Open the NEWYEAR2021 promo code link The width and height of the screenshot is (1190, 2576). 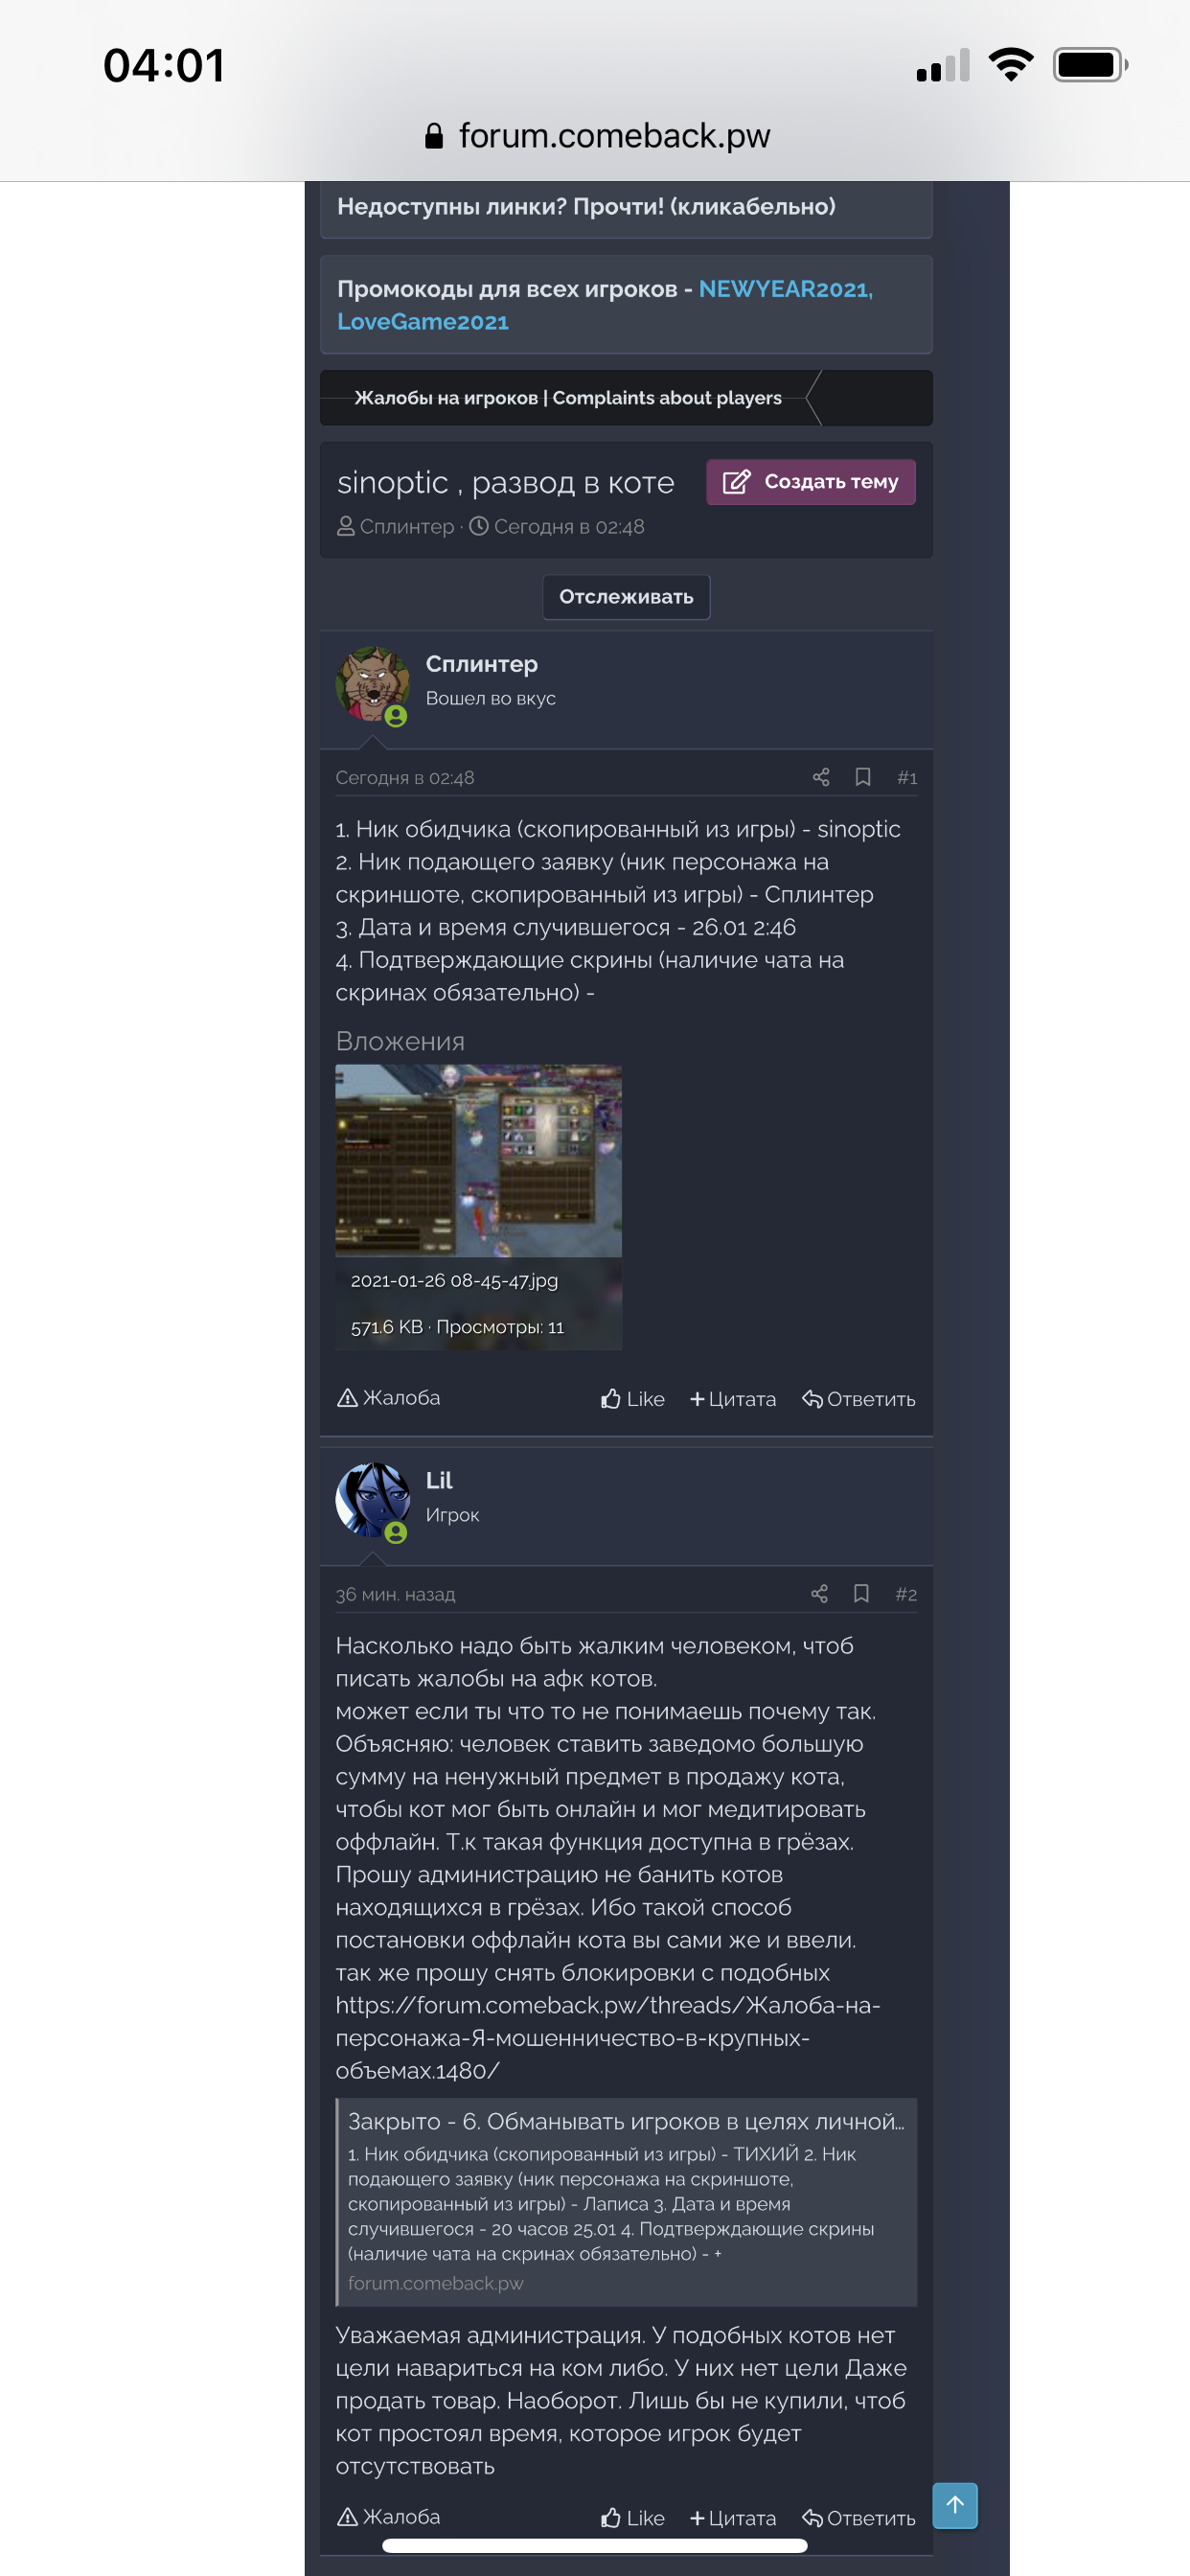[786, 289]
